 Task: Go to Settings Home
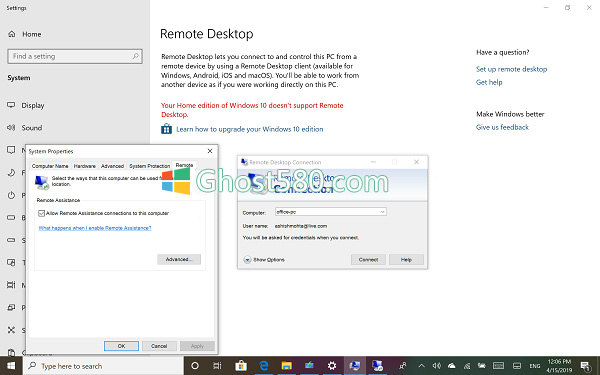[24, 34]
